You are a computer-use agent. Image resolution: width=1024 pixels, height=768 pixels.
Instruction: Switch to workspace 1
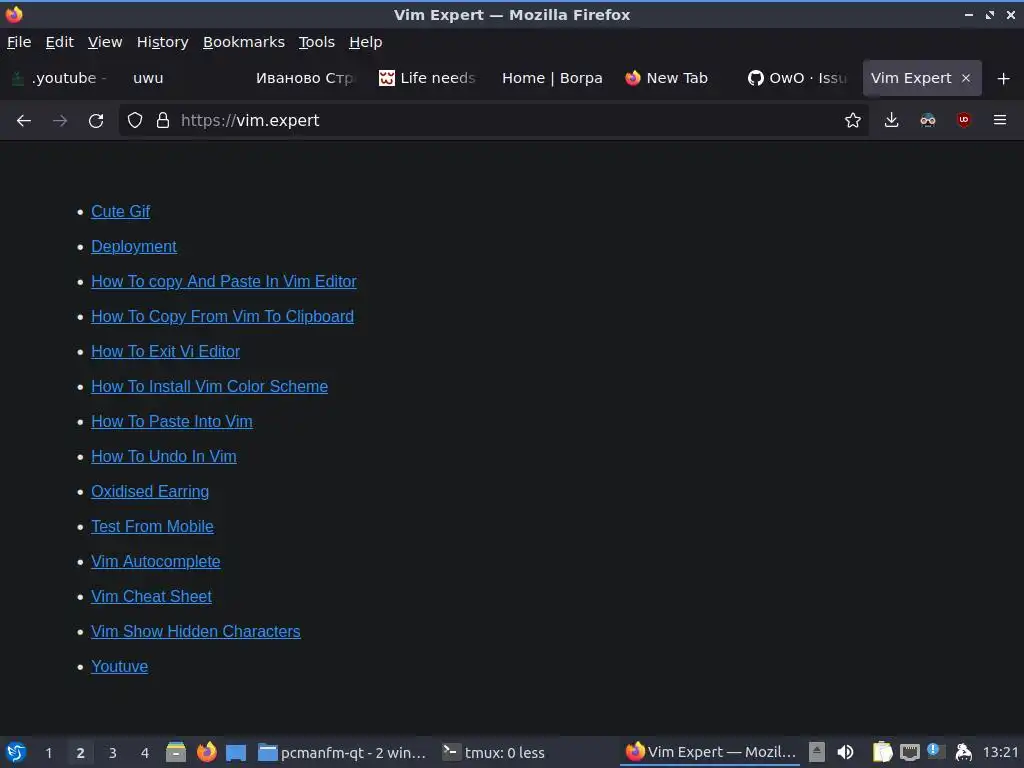tap(48, 753)
